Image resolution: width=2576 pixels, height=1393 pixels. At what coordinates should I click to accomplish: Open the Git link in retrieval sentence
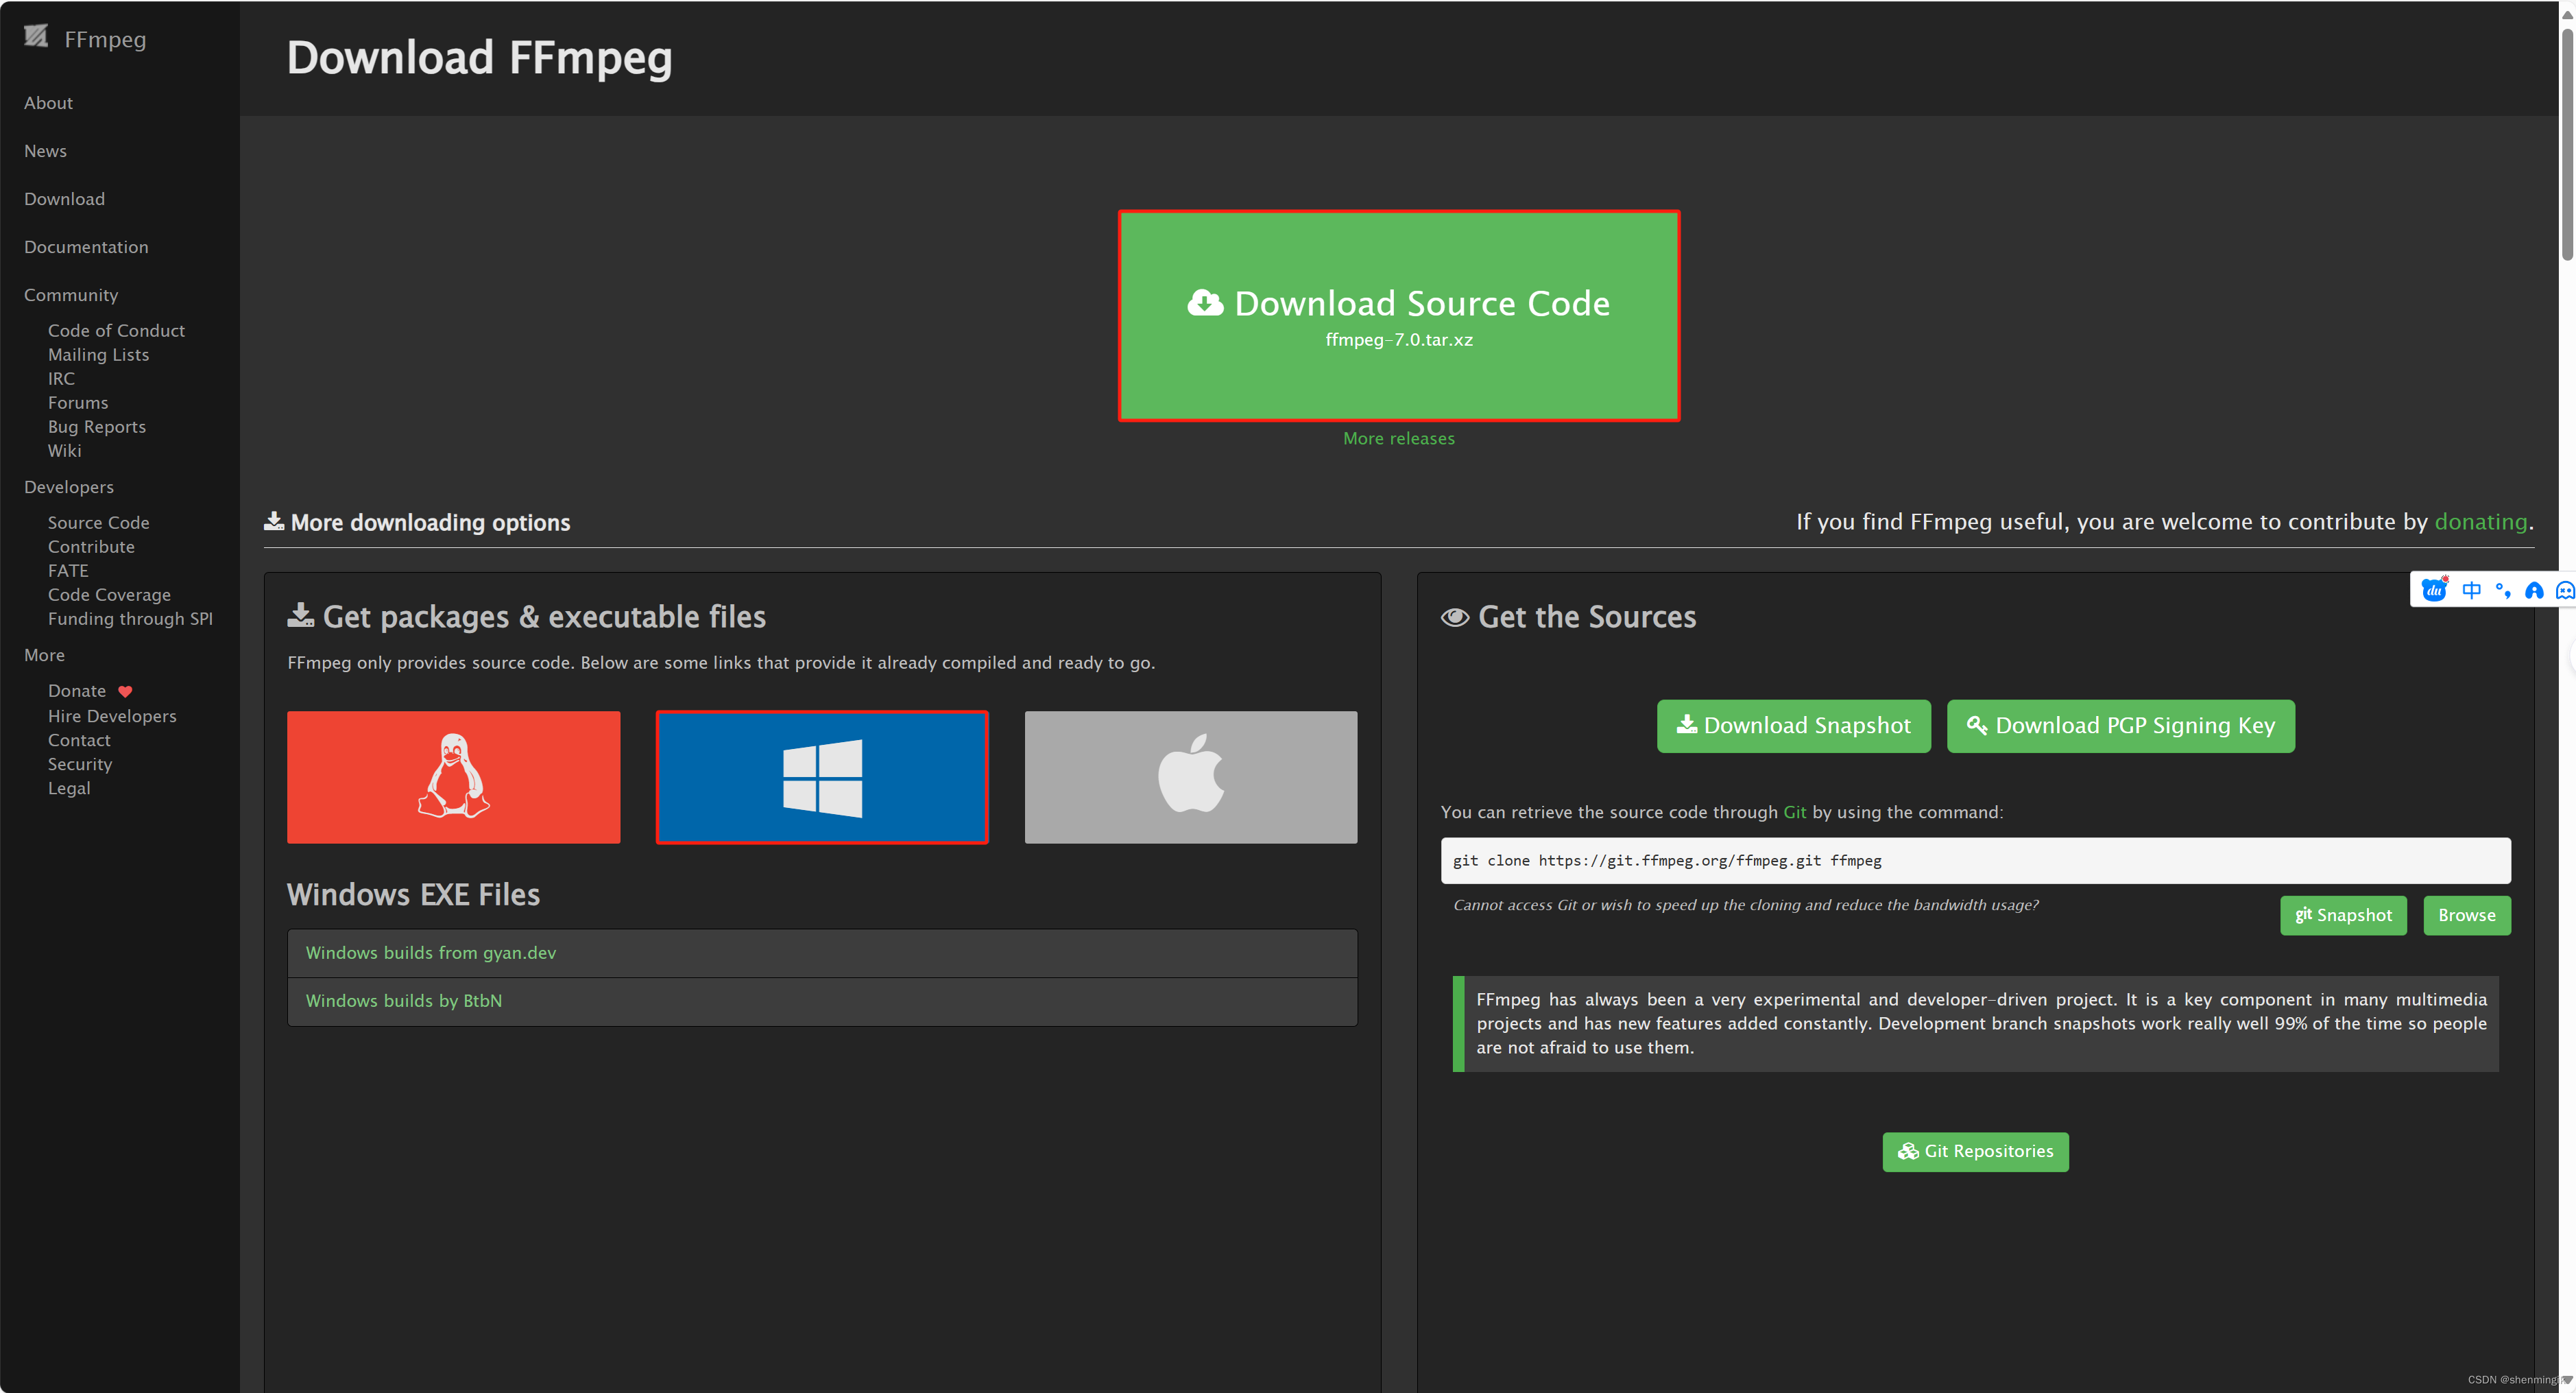1794,812
